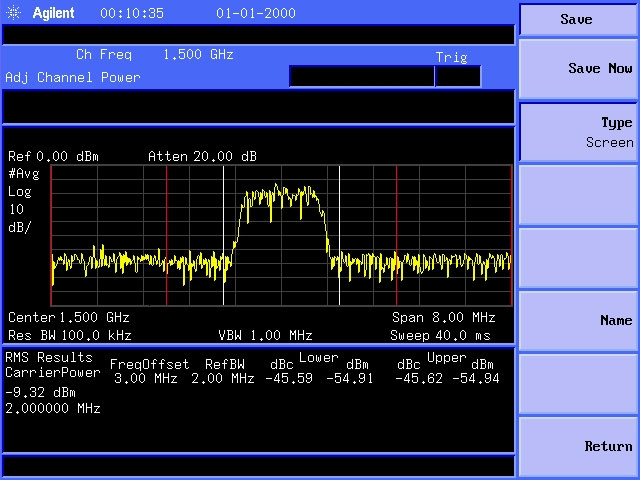Screen dimensions: 640x480
Task: Click the RefBW 2.00 MHz value
Action: click(223, 378)
